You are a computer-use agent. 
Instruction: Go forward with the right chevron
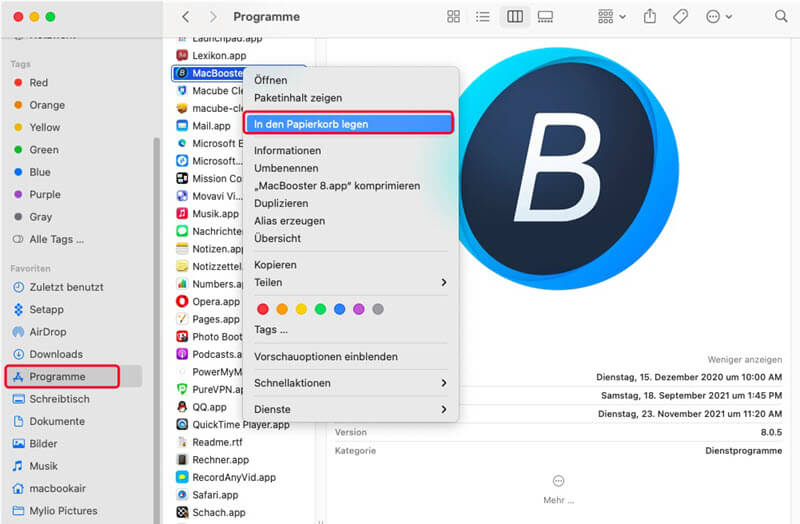tap(213, 17)
